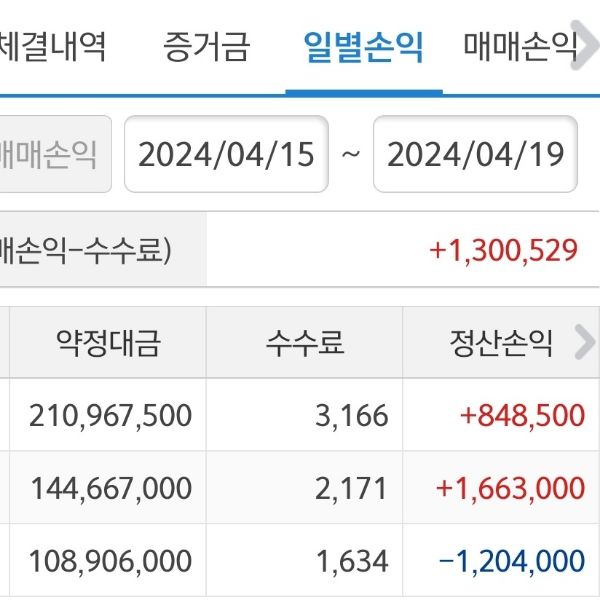Open the 증거금 tab
The width and height of the screenshot is (600, 600).
coord(206,46)
